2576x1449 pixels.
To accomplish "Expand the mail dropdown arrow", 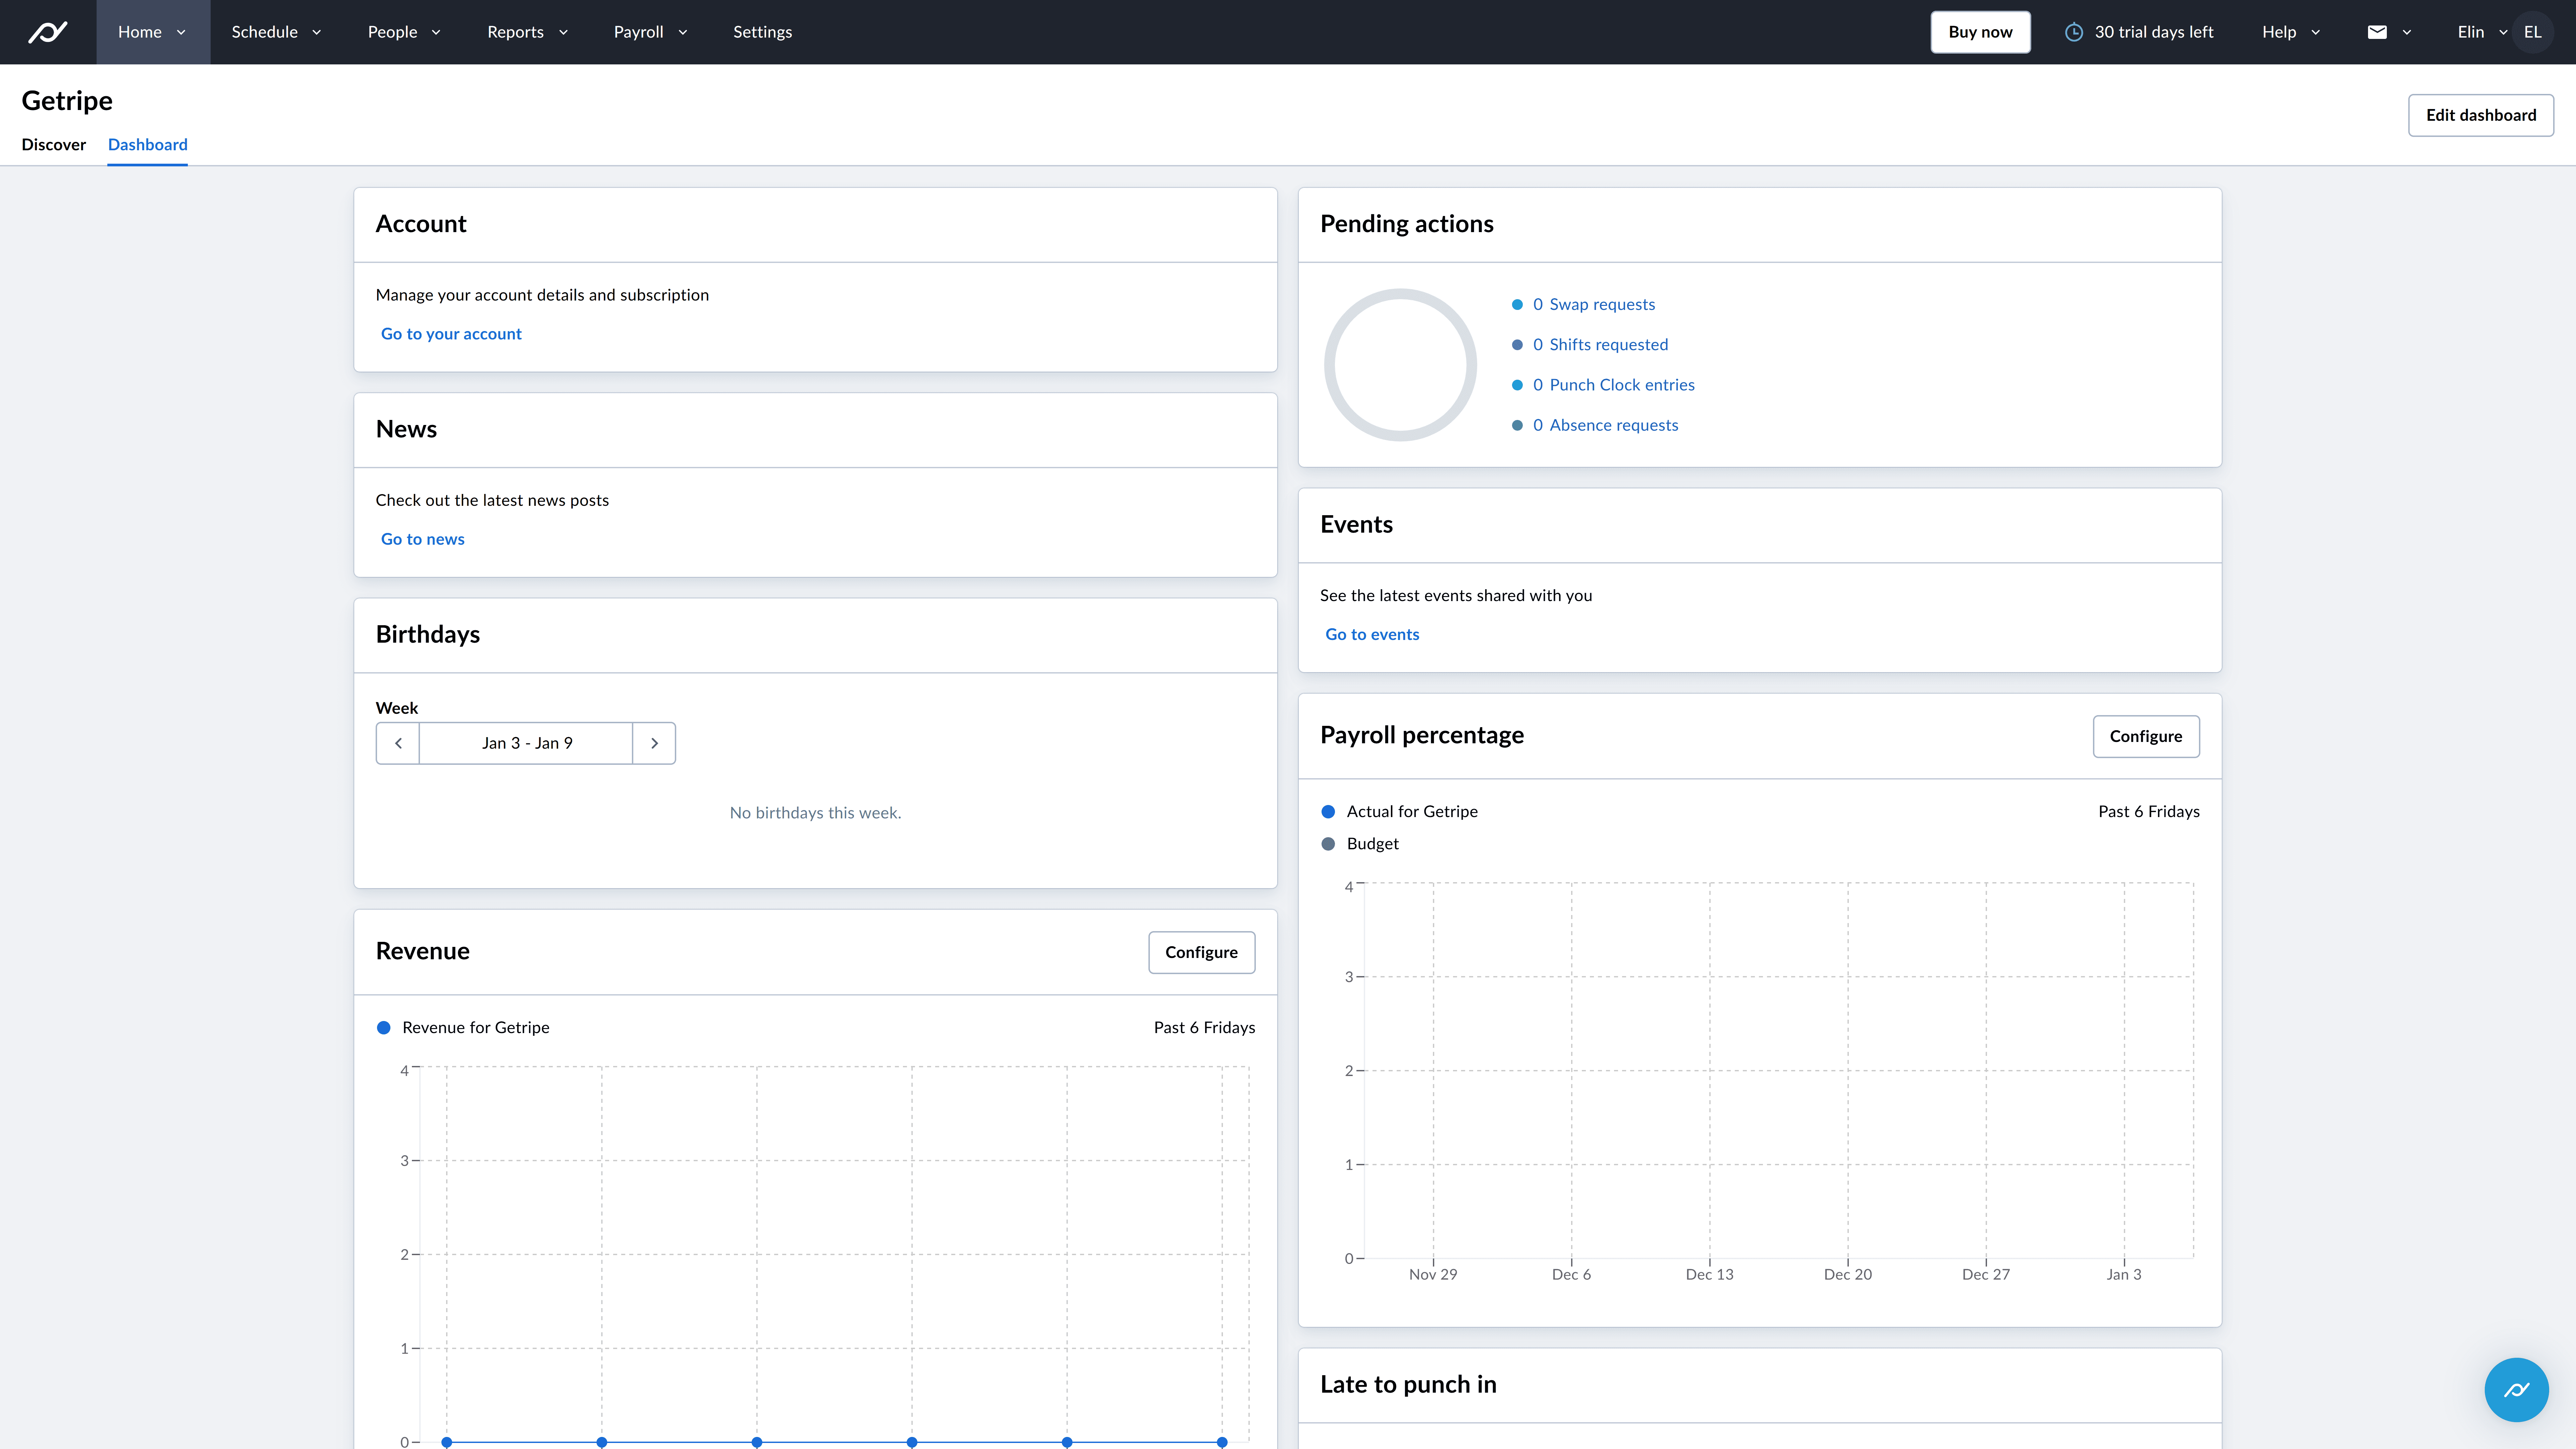I will point(2407,32).
